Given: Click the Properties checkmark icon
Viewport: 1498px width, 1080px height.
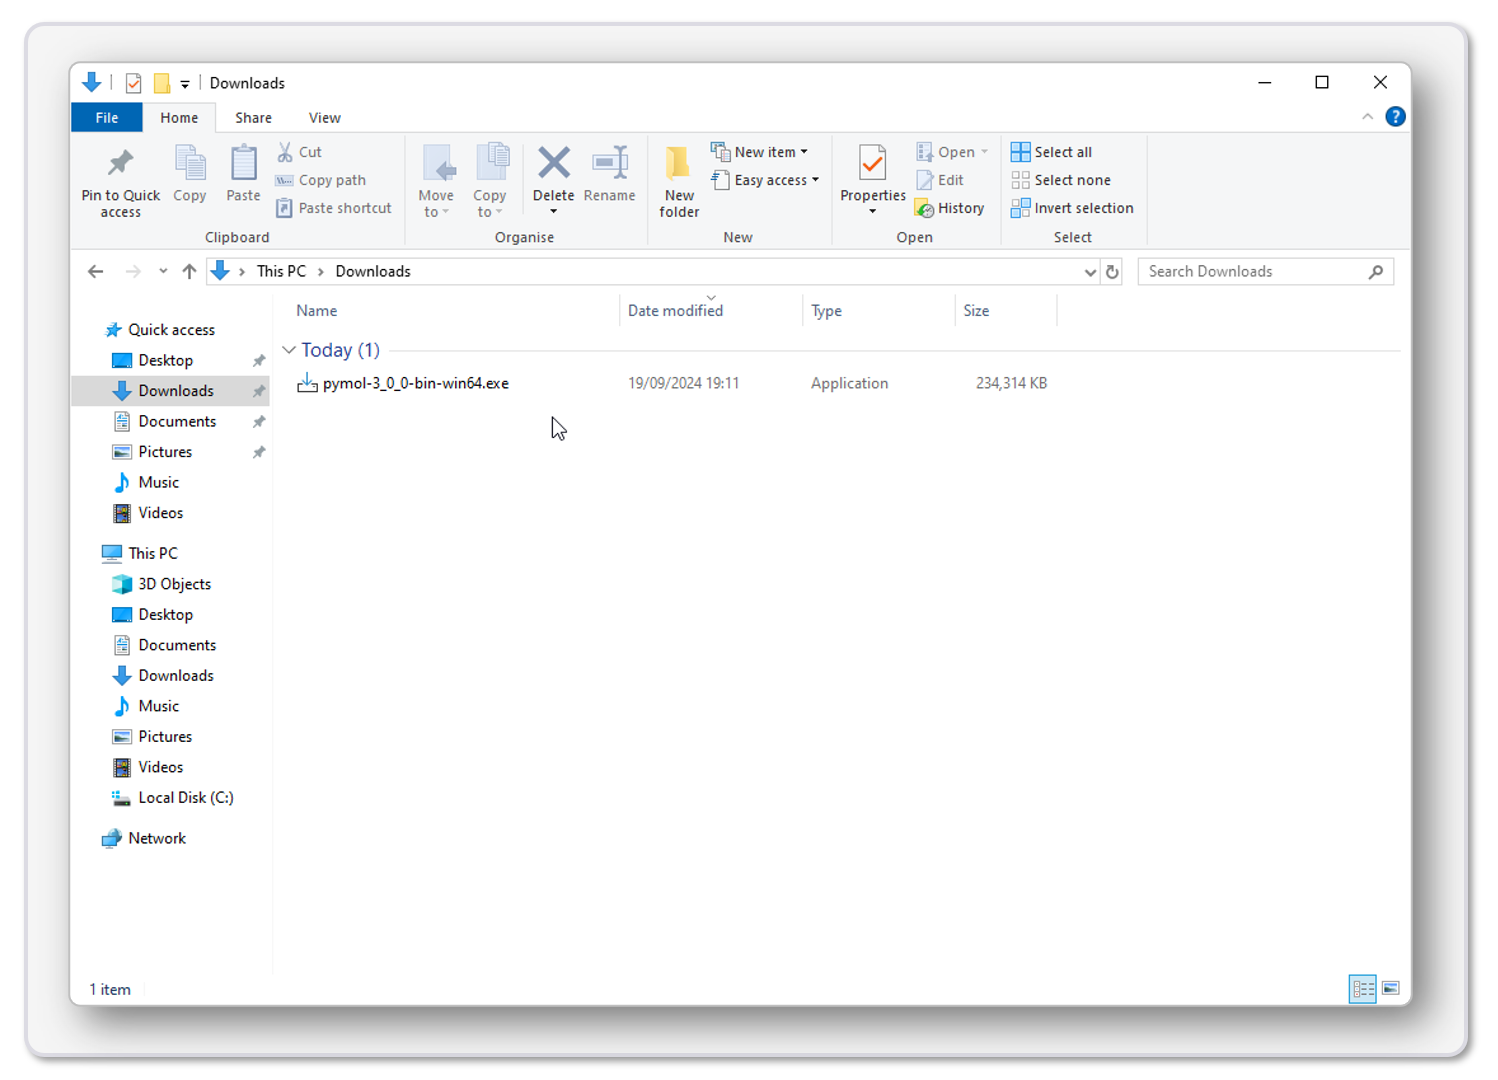Looking at the screenshot, I should [x=872, y=162].
